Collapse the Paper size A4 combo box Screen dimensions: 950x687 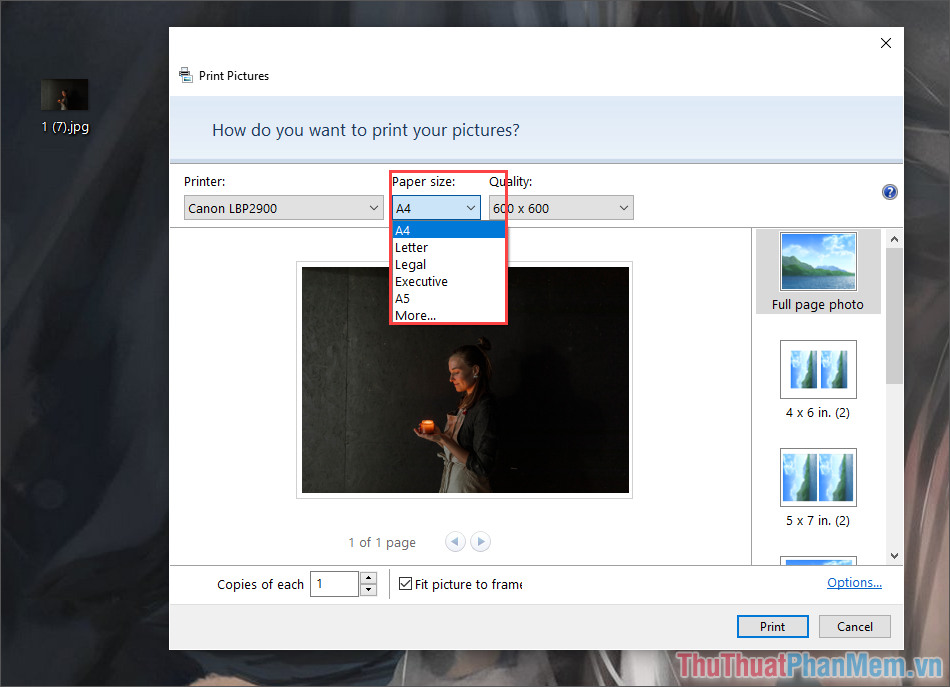(436, 208)
